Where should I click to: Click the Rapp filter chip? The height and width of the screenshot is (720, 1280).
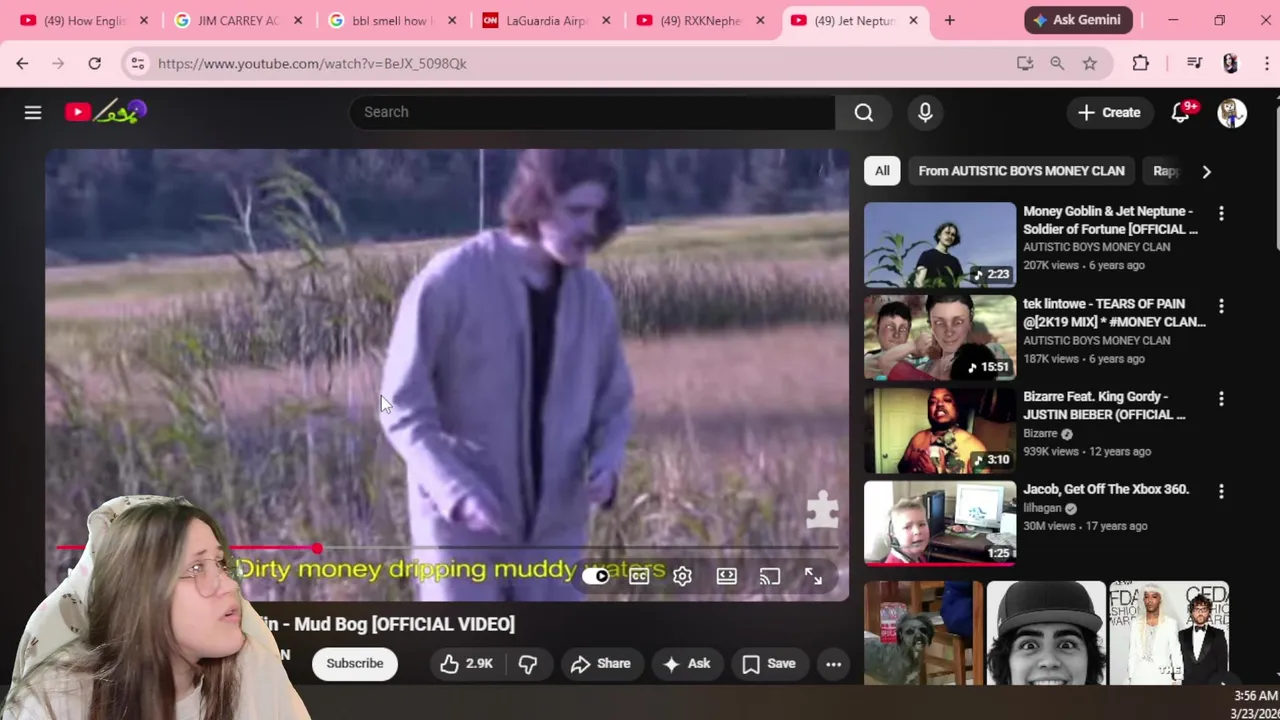click(x=1164, y=171)
